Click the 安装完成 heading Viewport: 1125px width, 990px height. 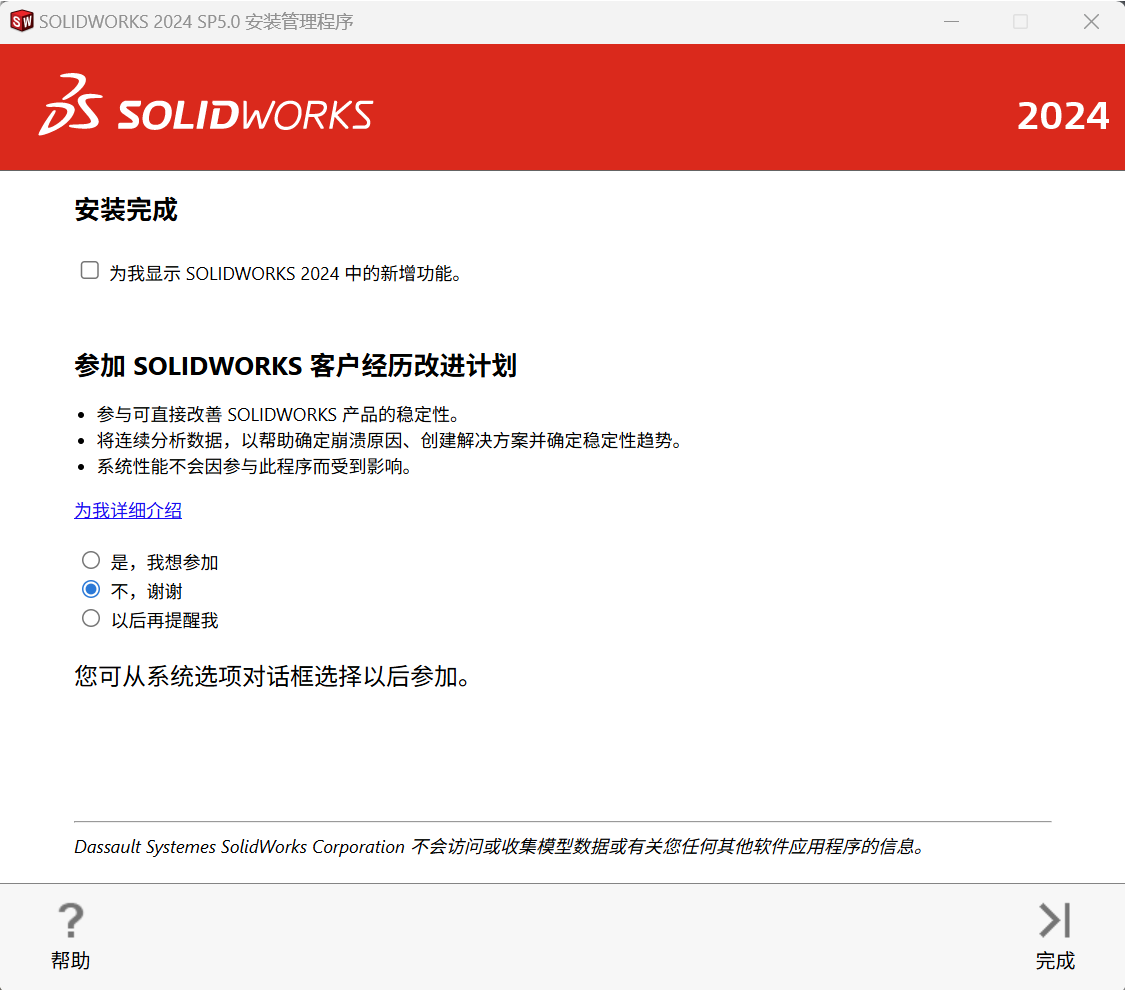(x=126, y=209)
